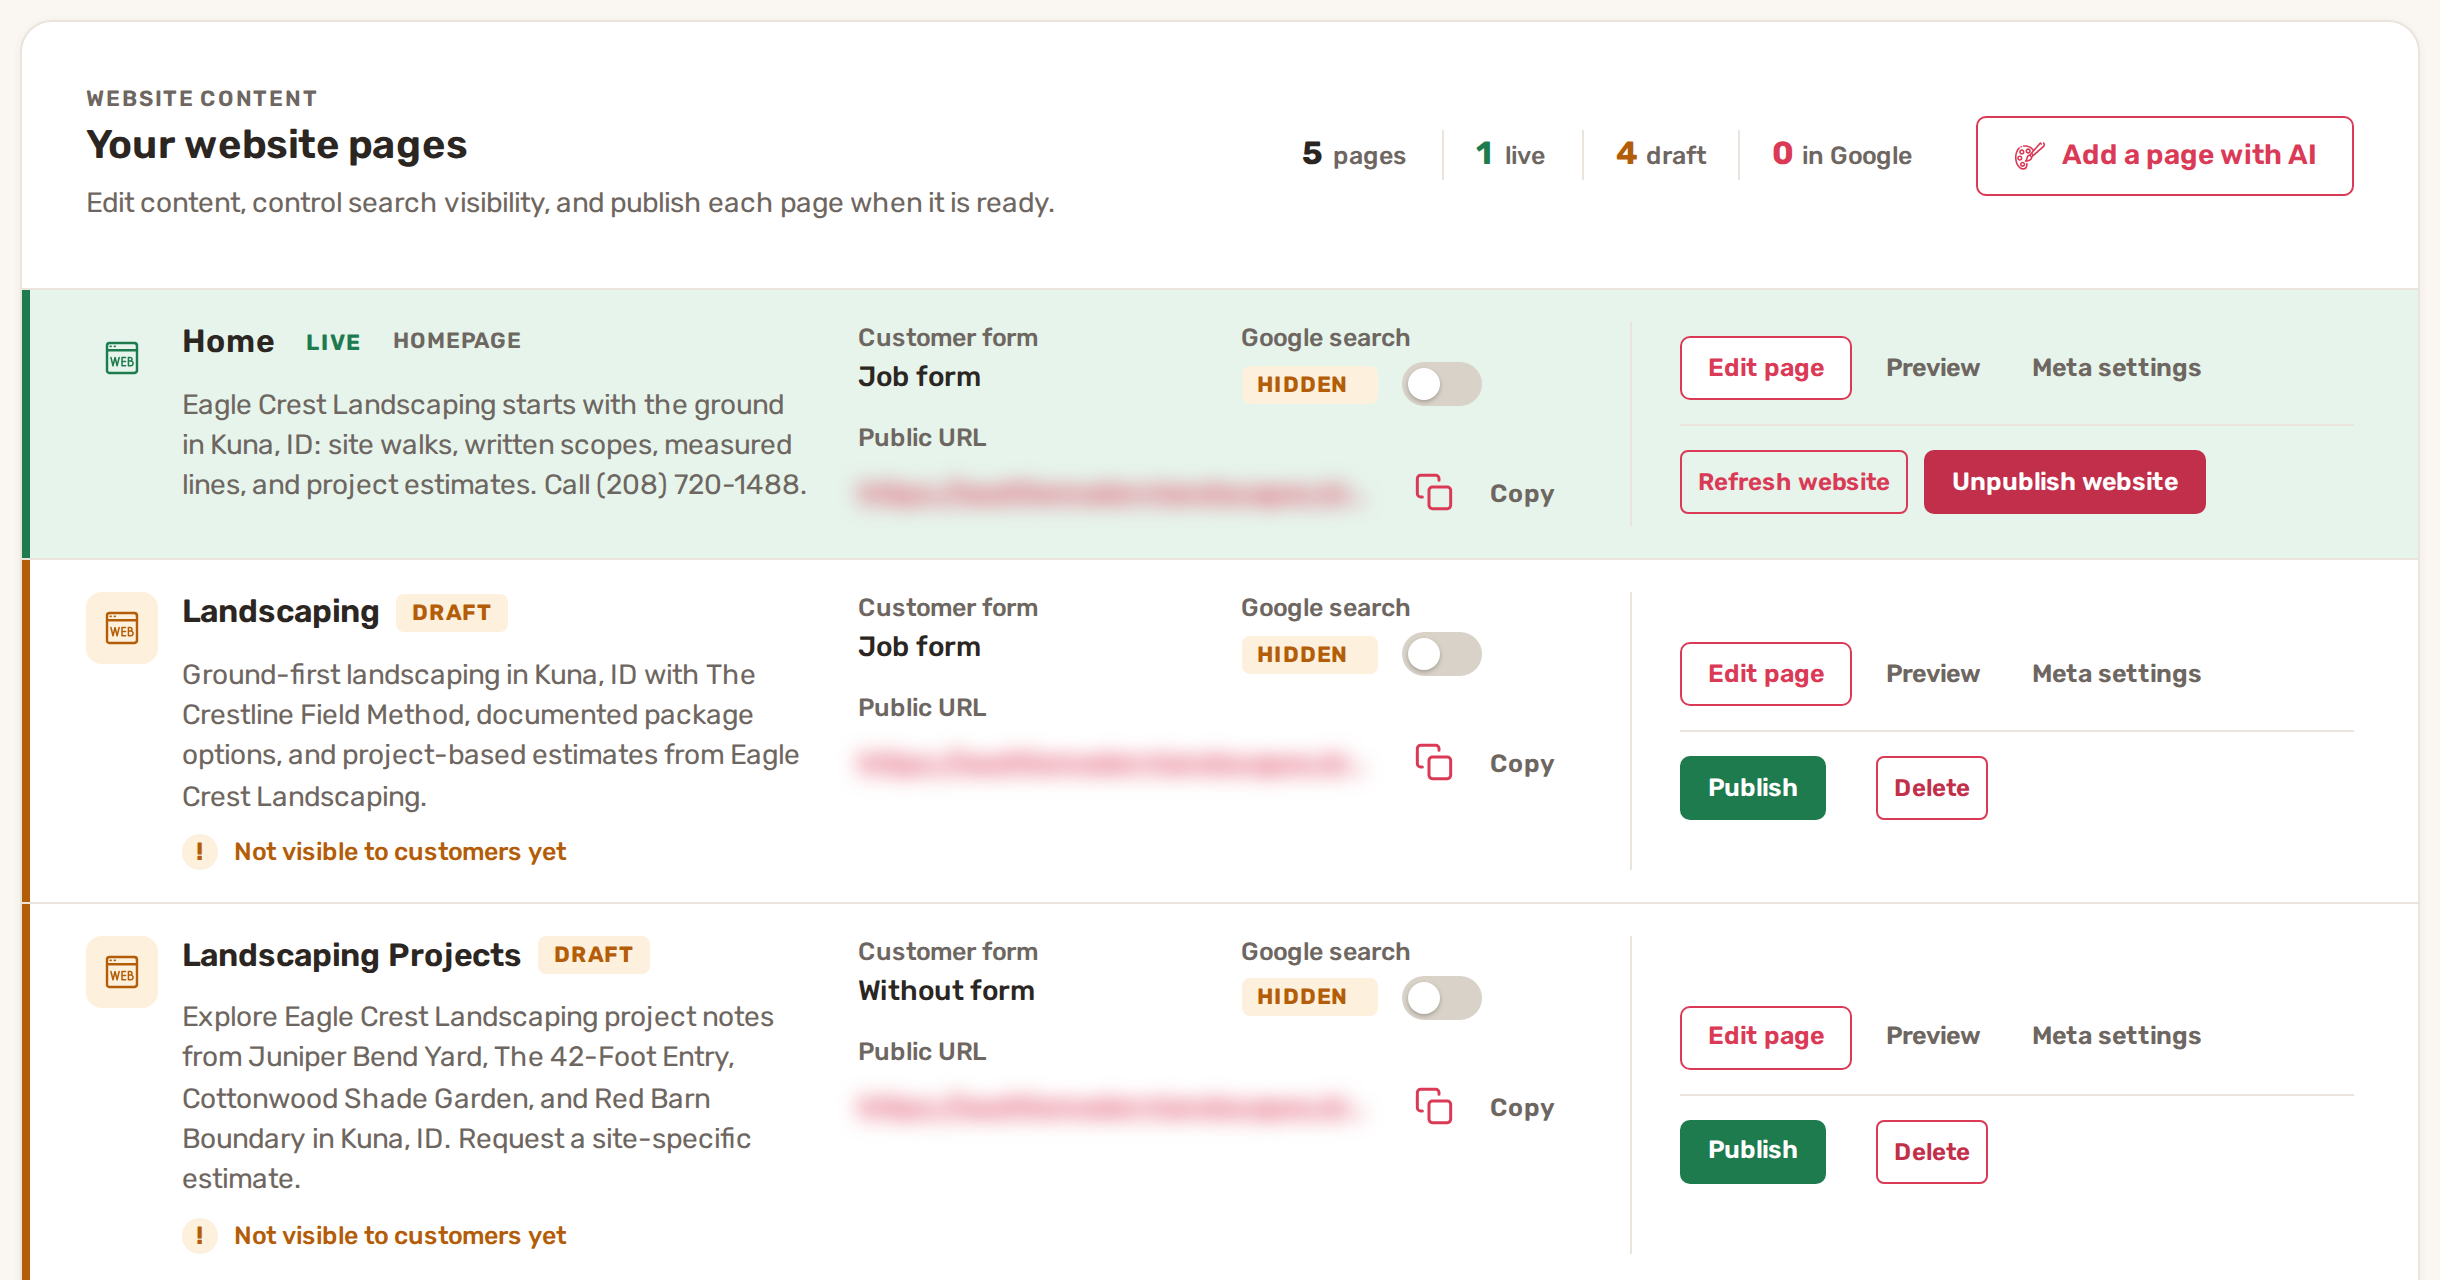Viewport: 2440px width, 1280px height.
Task: Delete the Landscaping page
Action: point(1931,788)
